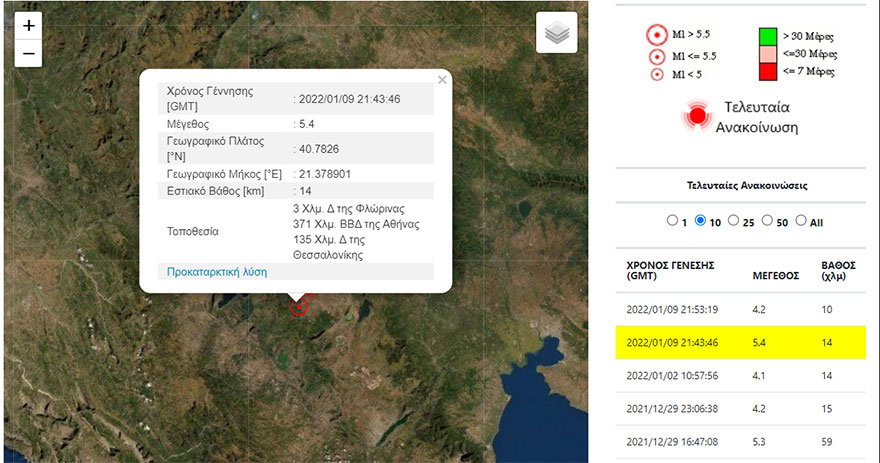Screen dimensions: 880x463
Task: Select the 2022/01/02 10:57:56 event row
Action: point(738,375)
